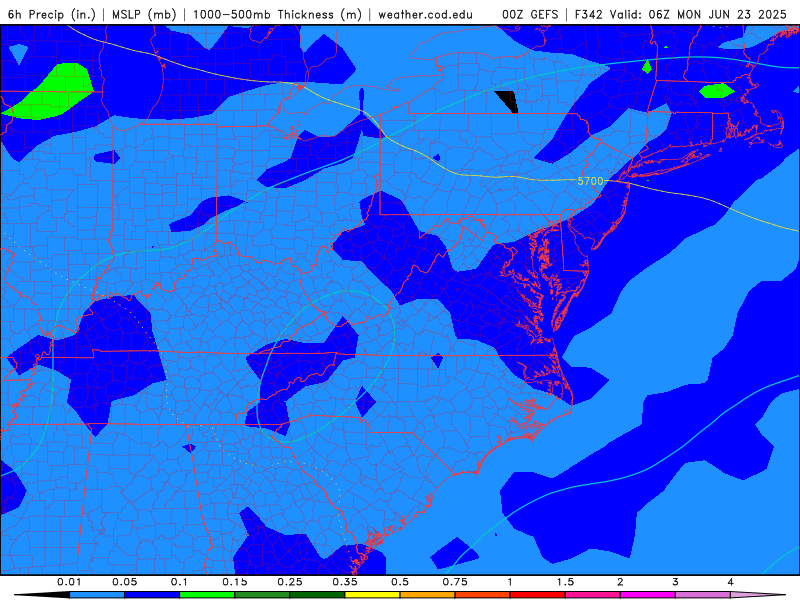Click the '0.01' legend tick label
This screenshot has height=600, width=800.
click(x=69, y=582)
